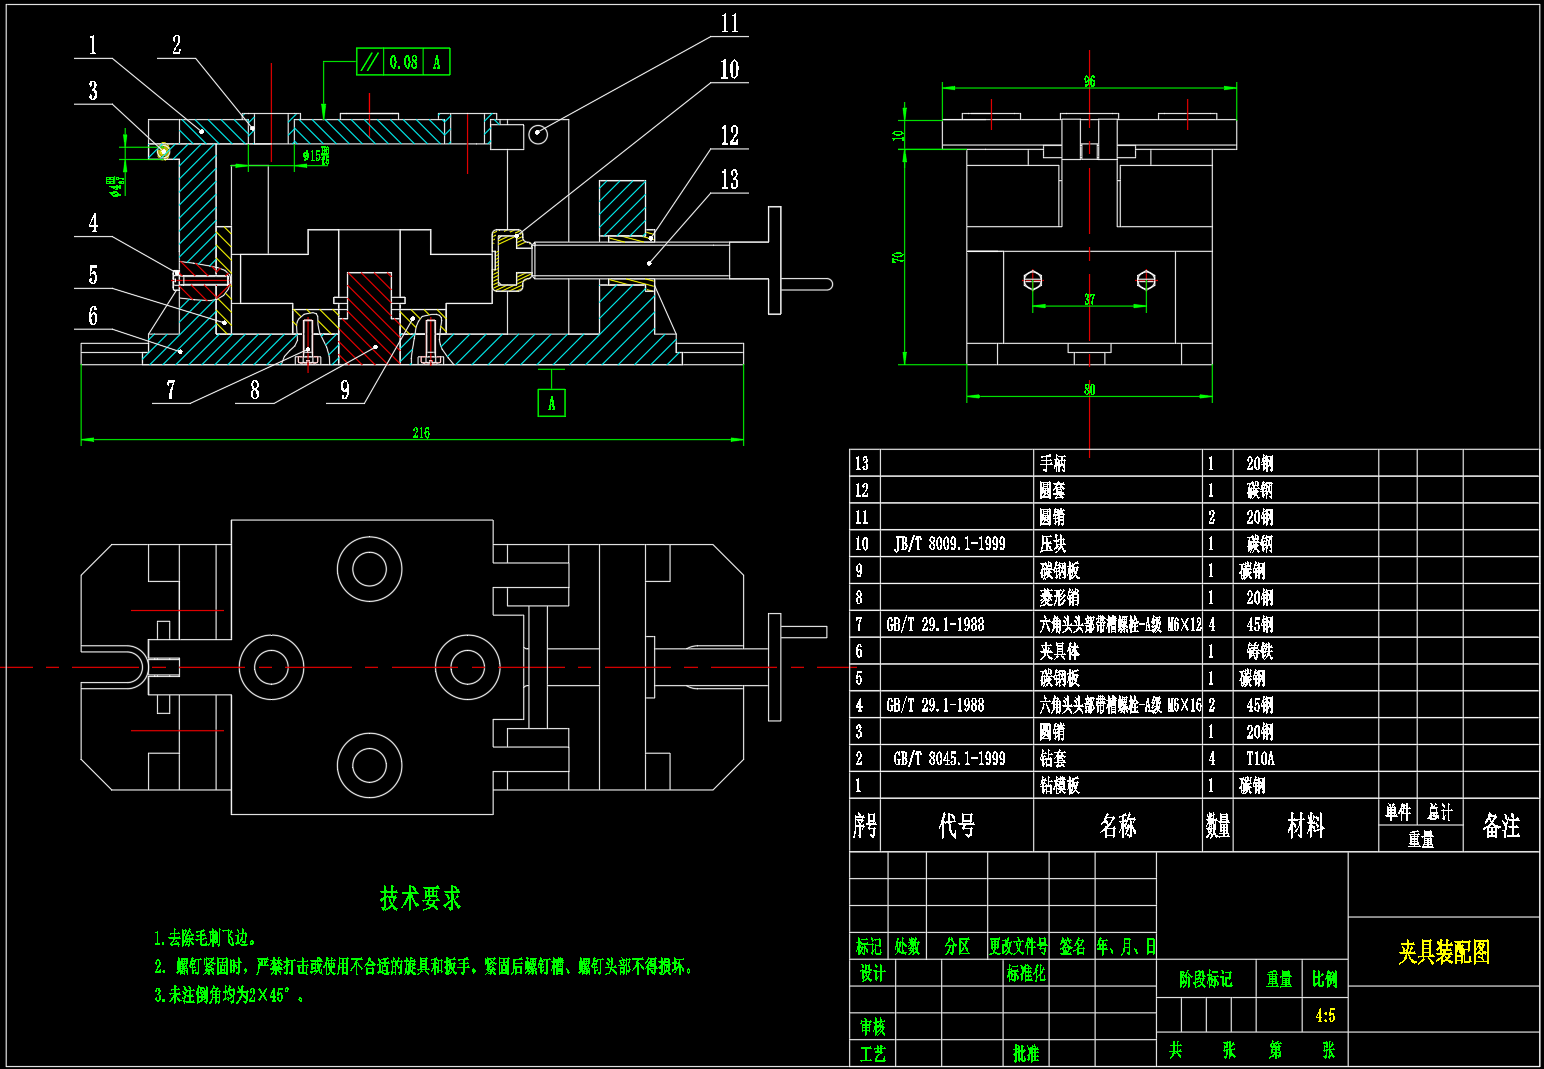
Task: Click the datum A marker below the base
Action: 551,403
